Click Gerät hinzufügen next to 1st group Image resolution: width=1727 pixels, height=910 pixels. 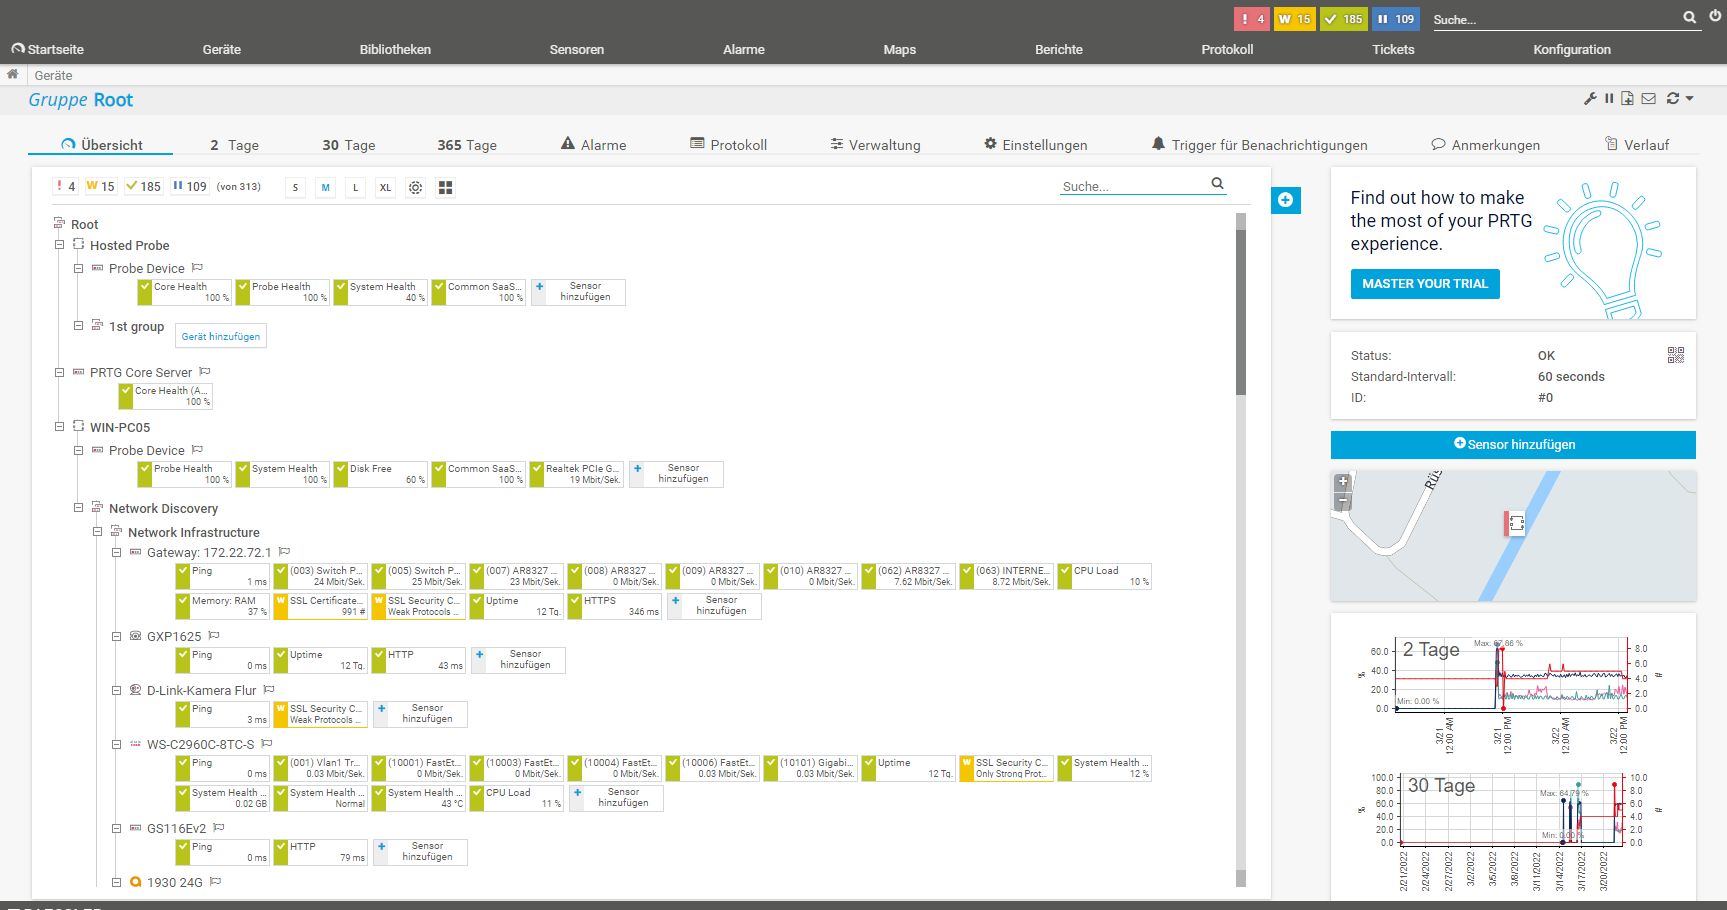[221, 337]
